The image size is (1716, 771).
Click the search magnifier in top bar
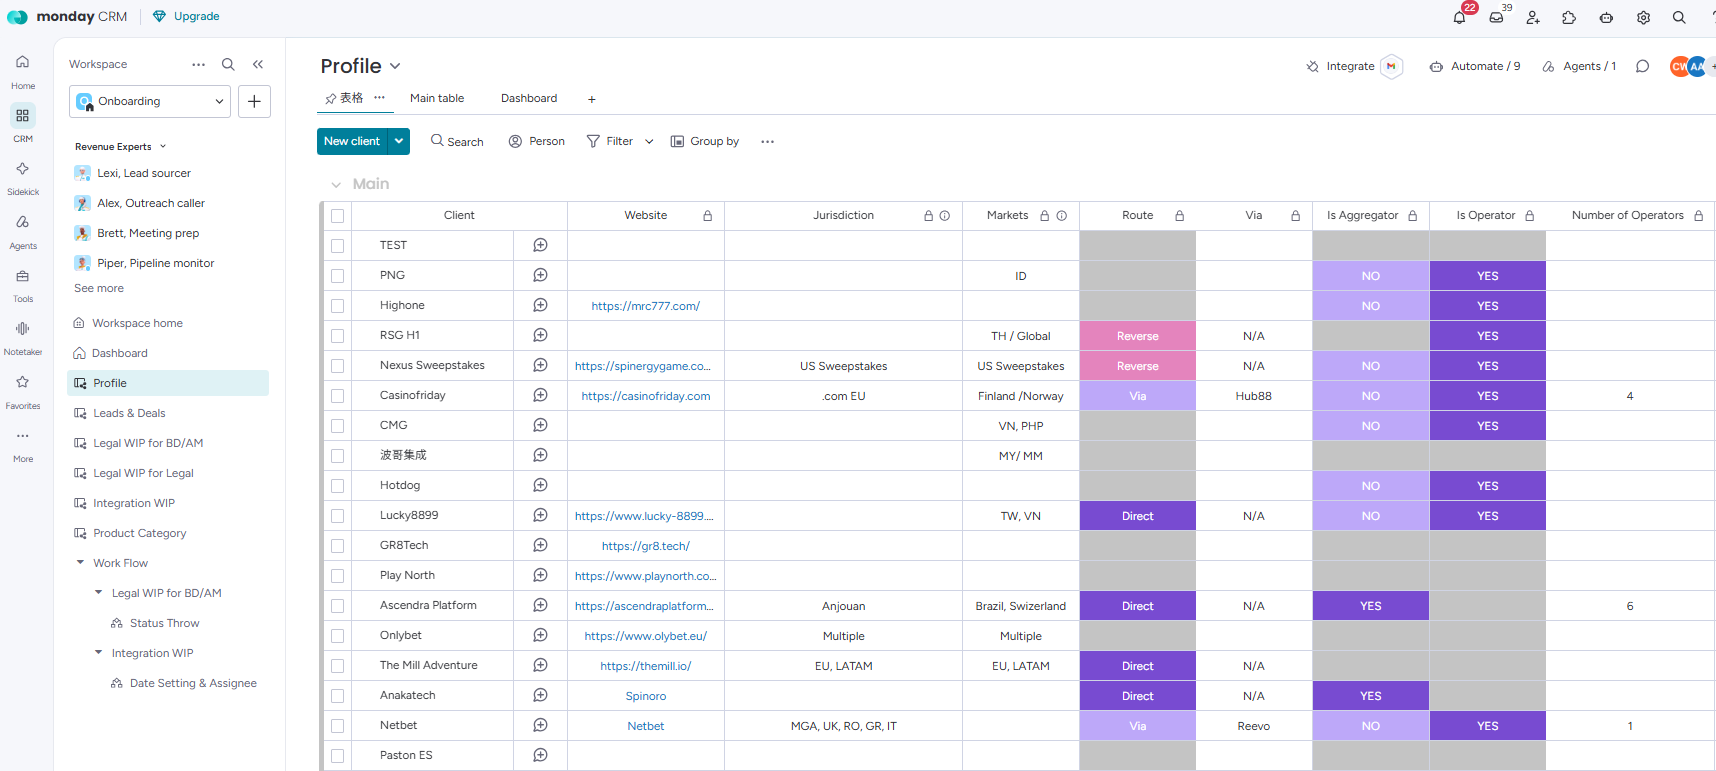pyautogui.click(x=1679, y=17)
